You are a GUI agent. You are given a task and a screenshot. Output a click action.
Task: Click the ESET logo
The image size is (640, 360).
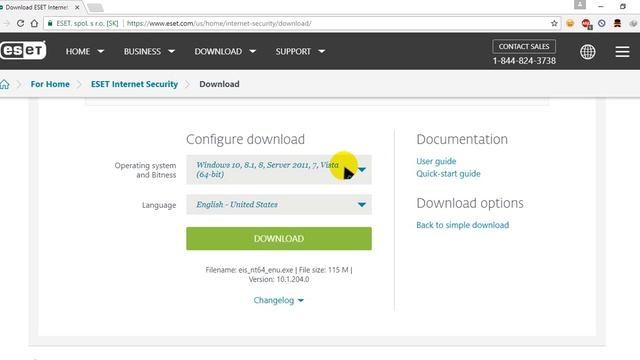pyautogui.click(x=23, y=51)
